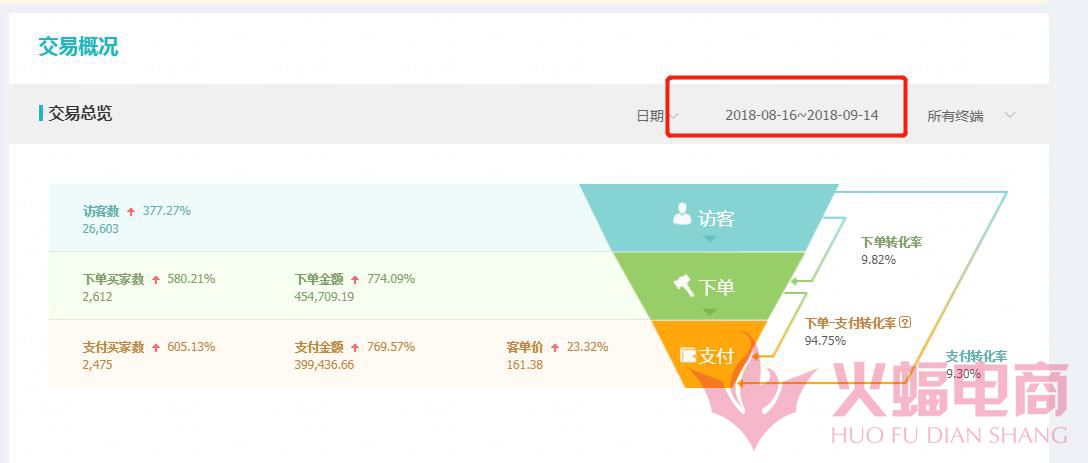Click the 支付金额 metric label
1088x463 pixels.
point(319,347)
